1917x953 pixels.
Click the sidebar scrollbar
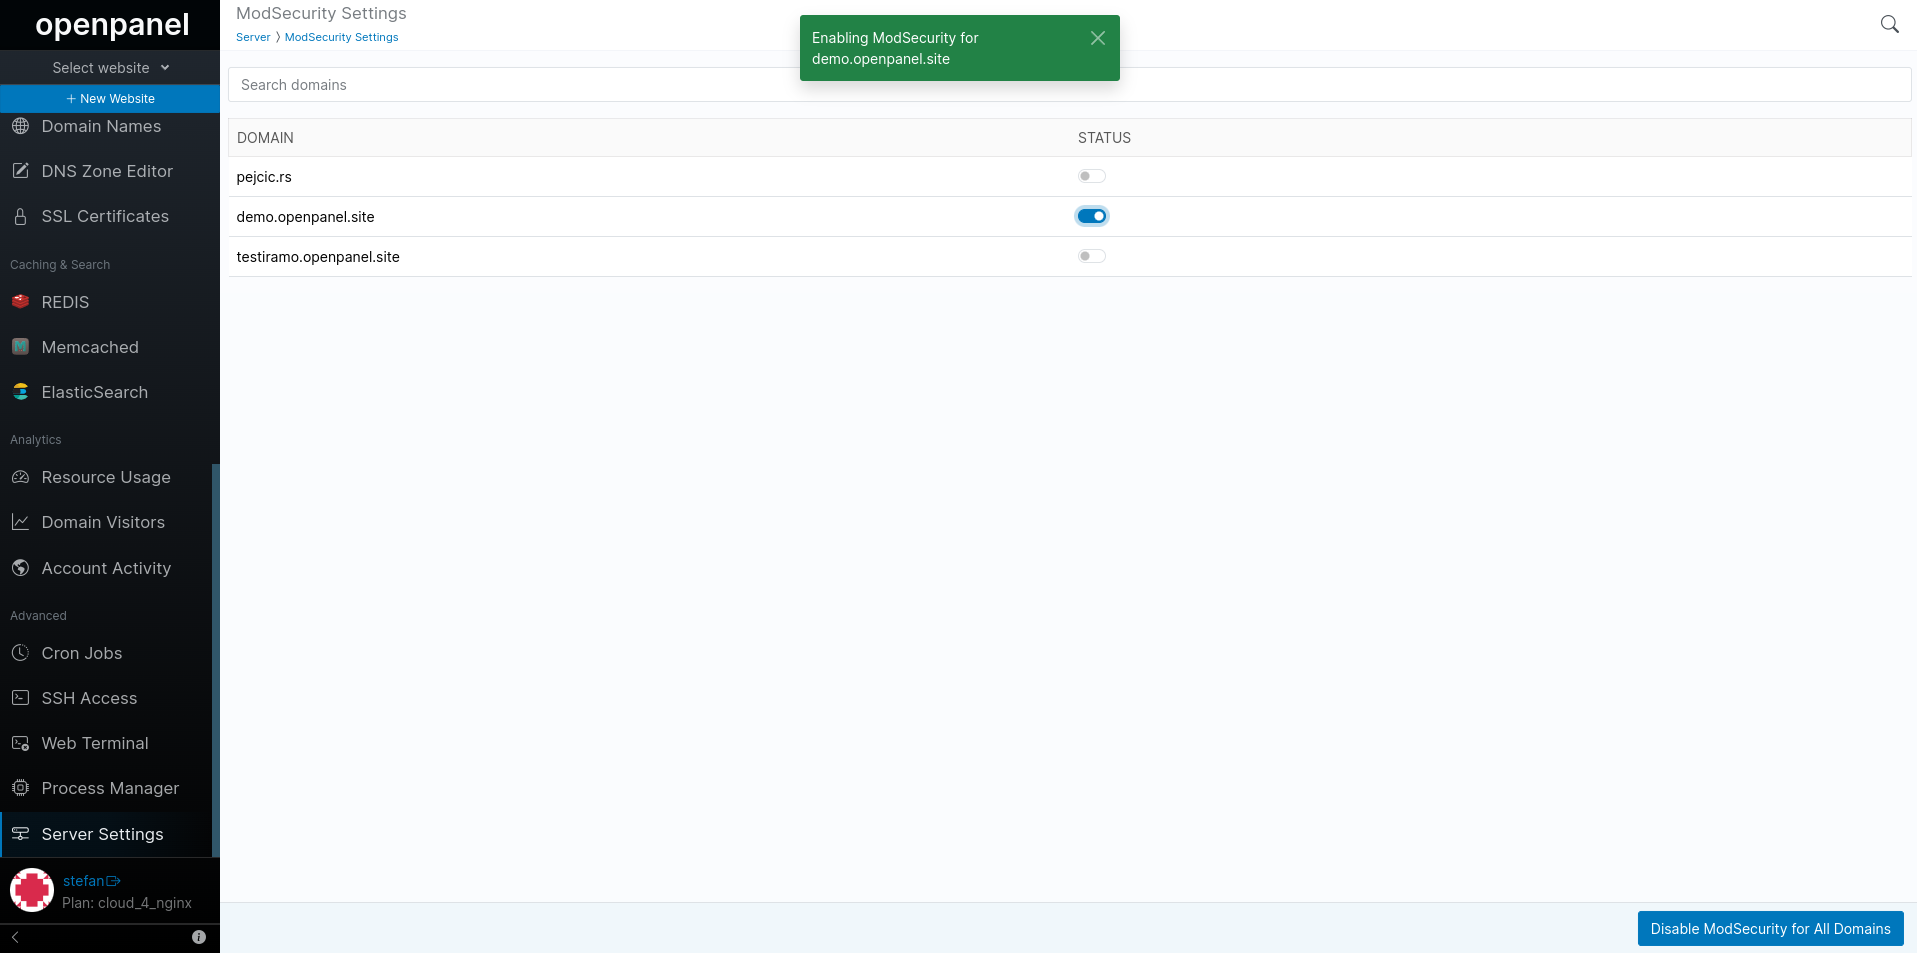coord(216,660)
